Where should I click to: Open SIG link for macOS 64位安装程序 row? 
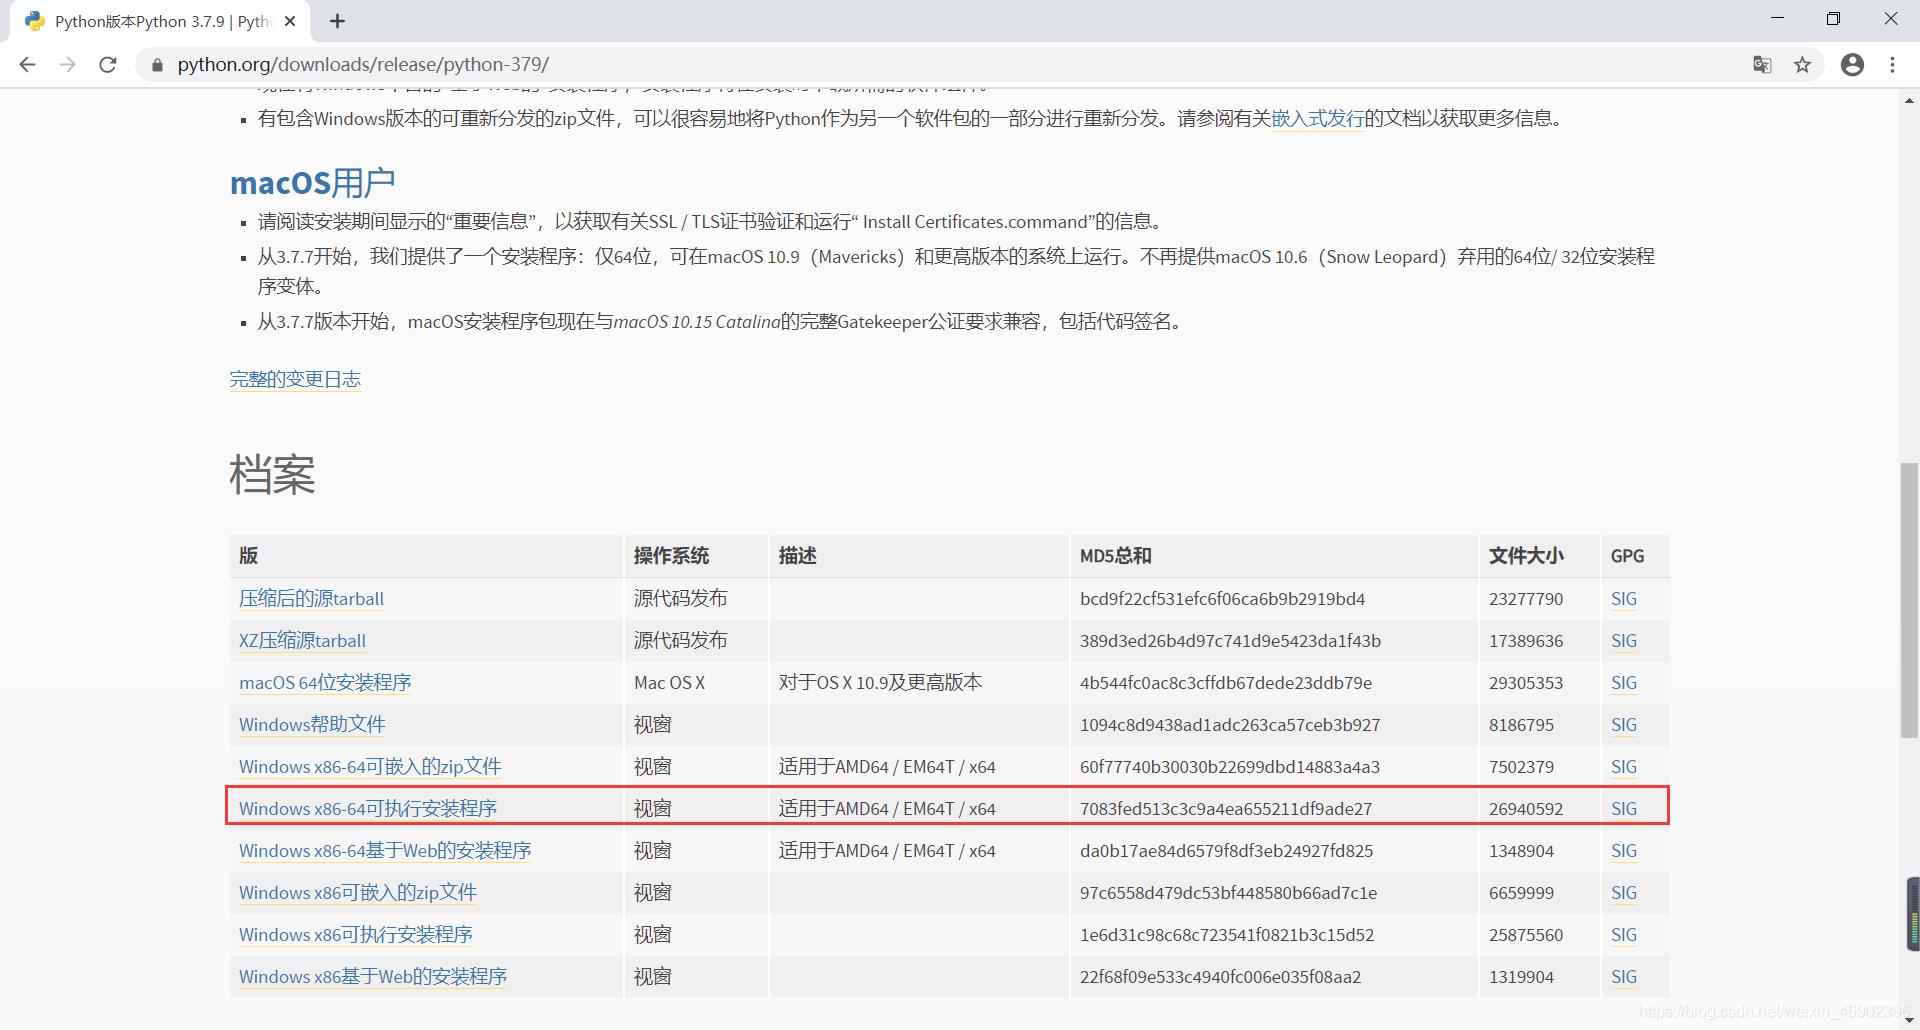click(1624, 683)
